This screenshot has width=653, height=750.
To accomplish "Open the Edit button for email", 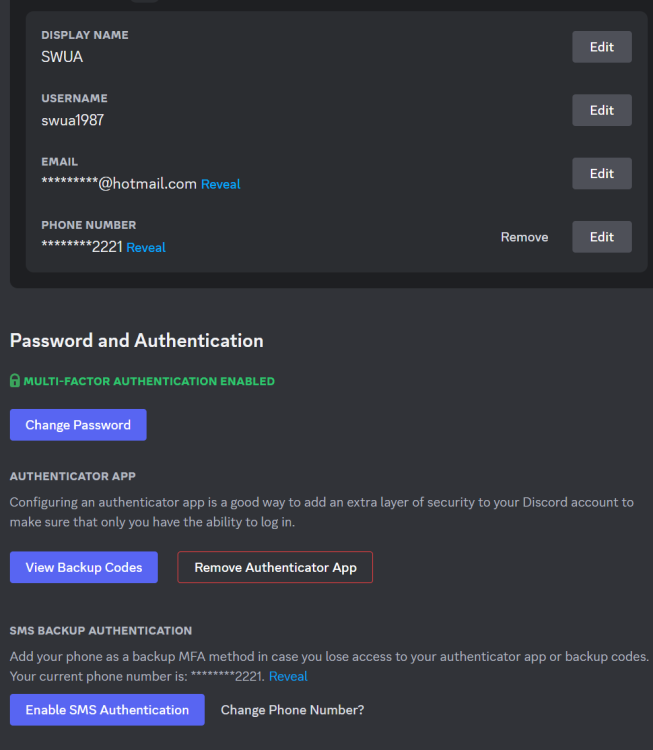I will (x=601, y=173).
